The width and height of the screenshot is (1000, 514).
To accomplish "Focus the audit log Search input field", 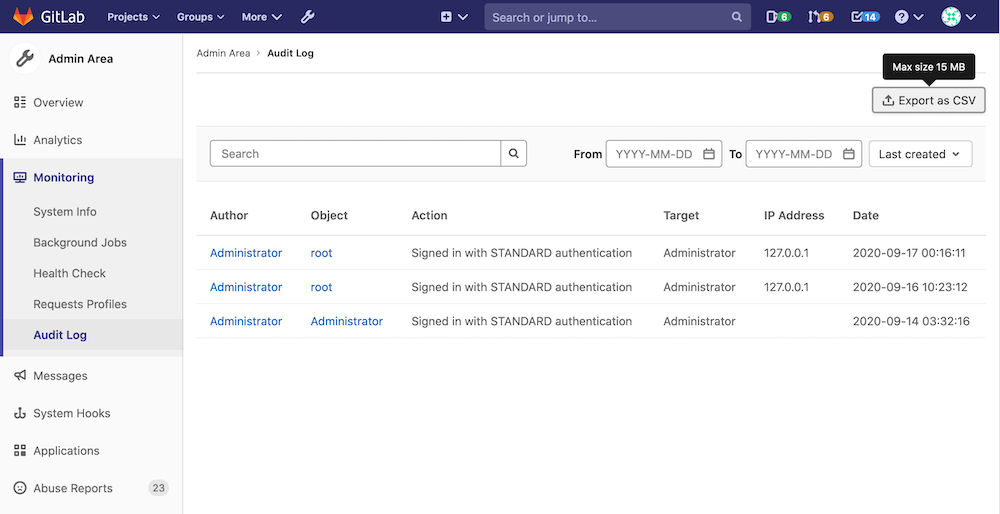I will 355,154.
